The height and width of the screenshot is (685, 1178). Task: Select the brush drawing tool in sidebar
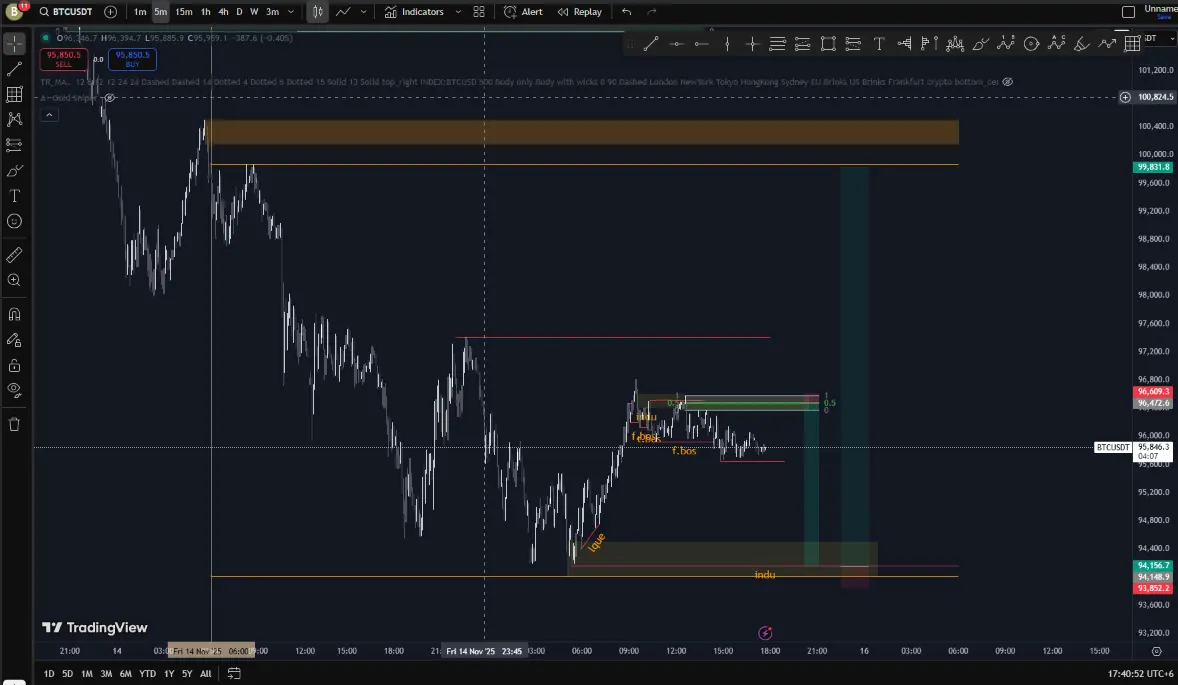point(14,170)
